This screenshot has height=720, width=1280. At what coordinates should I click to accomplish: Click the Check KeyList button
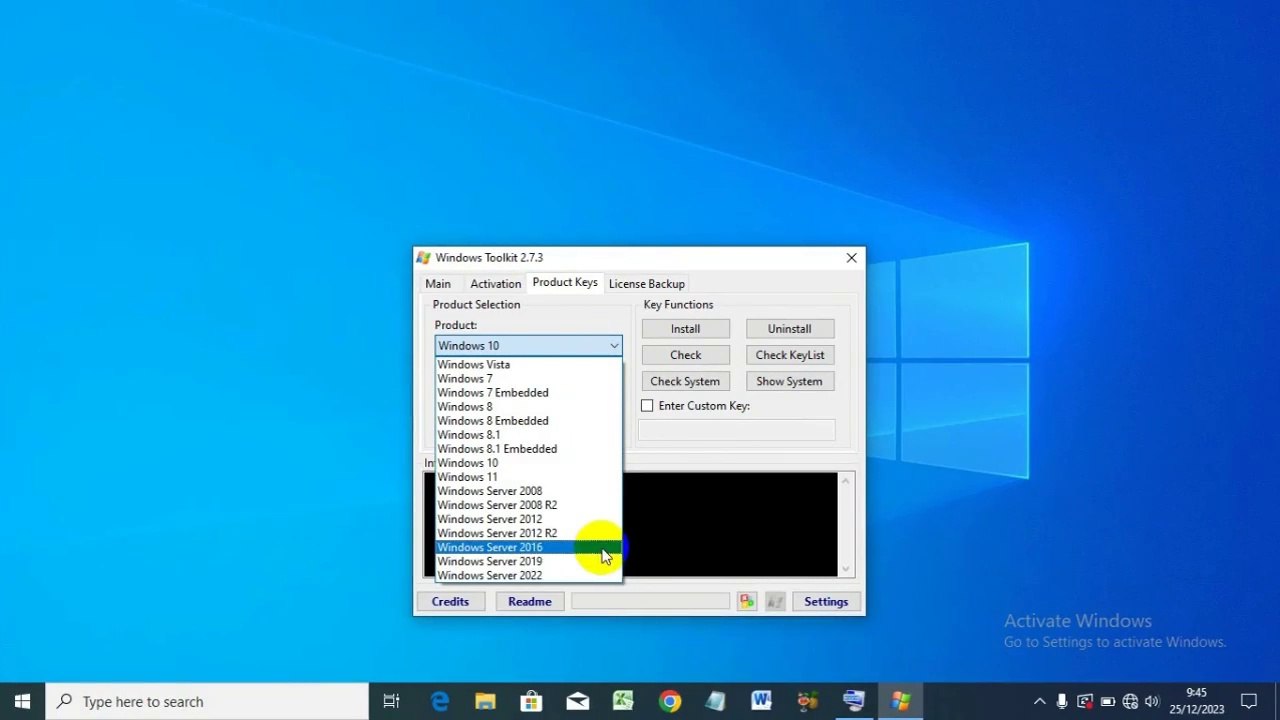789,355
